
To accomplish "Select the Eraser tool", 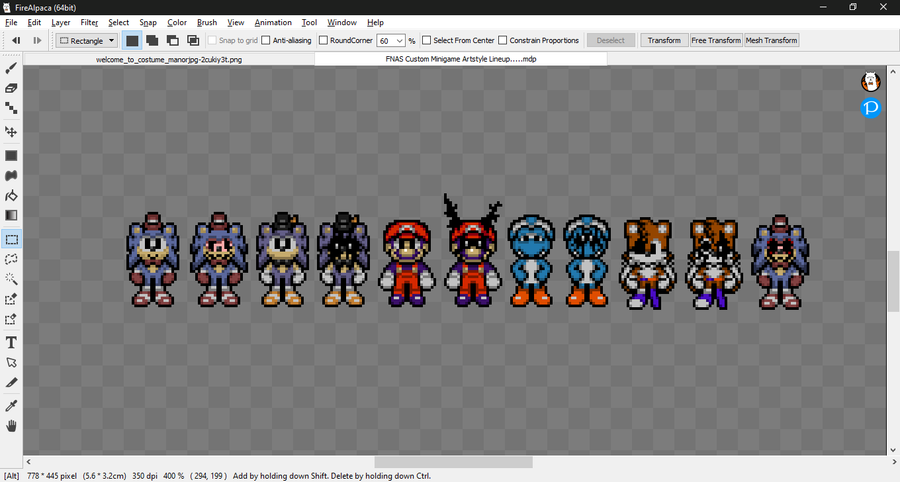I will point(11,88).
